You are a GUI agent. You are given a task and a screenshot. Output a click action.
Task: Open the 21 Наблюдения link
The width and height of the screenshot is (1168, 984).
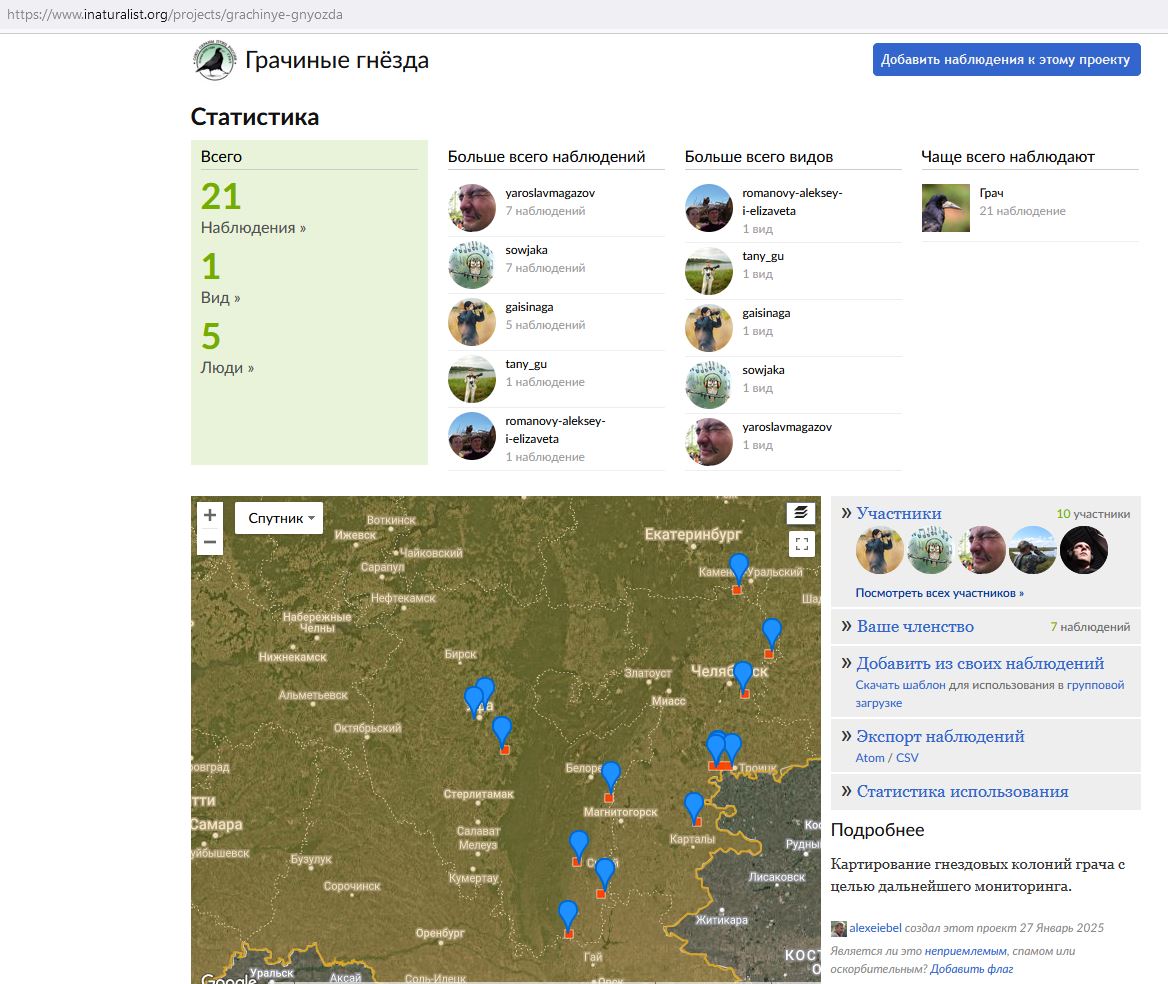tap(253, 208)
